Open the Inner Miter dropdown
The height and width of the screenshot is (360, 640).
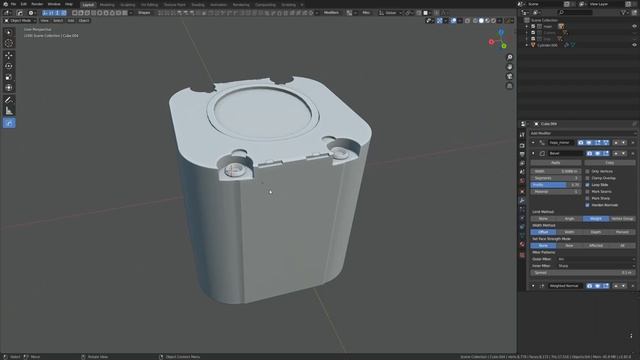coord(596,266)
